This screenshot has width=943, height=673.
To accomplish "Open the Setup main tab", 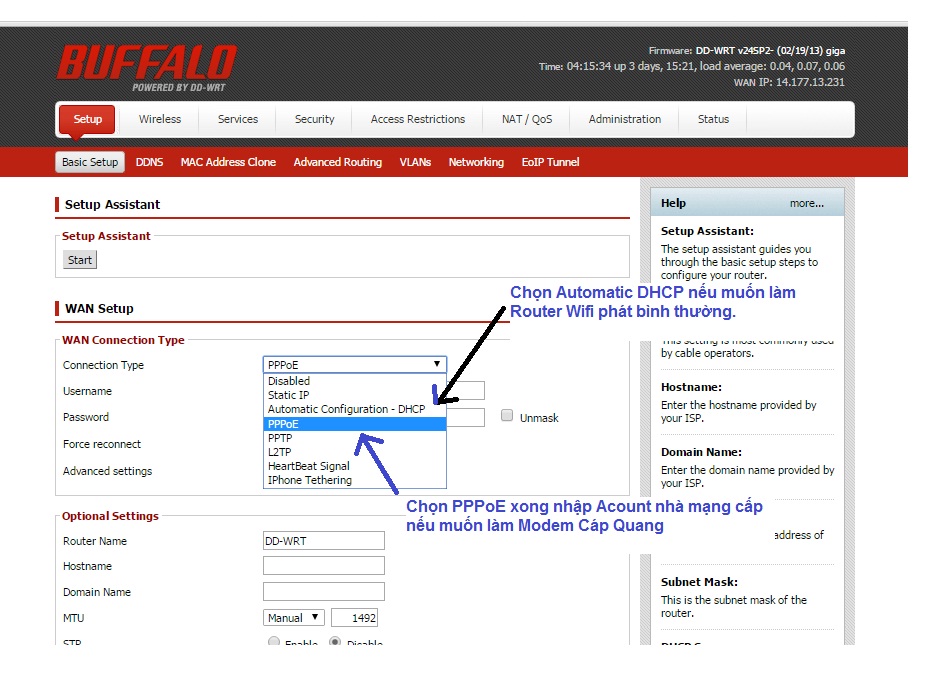I will click(88, 119).
